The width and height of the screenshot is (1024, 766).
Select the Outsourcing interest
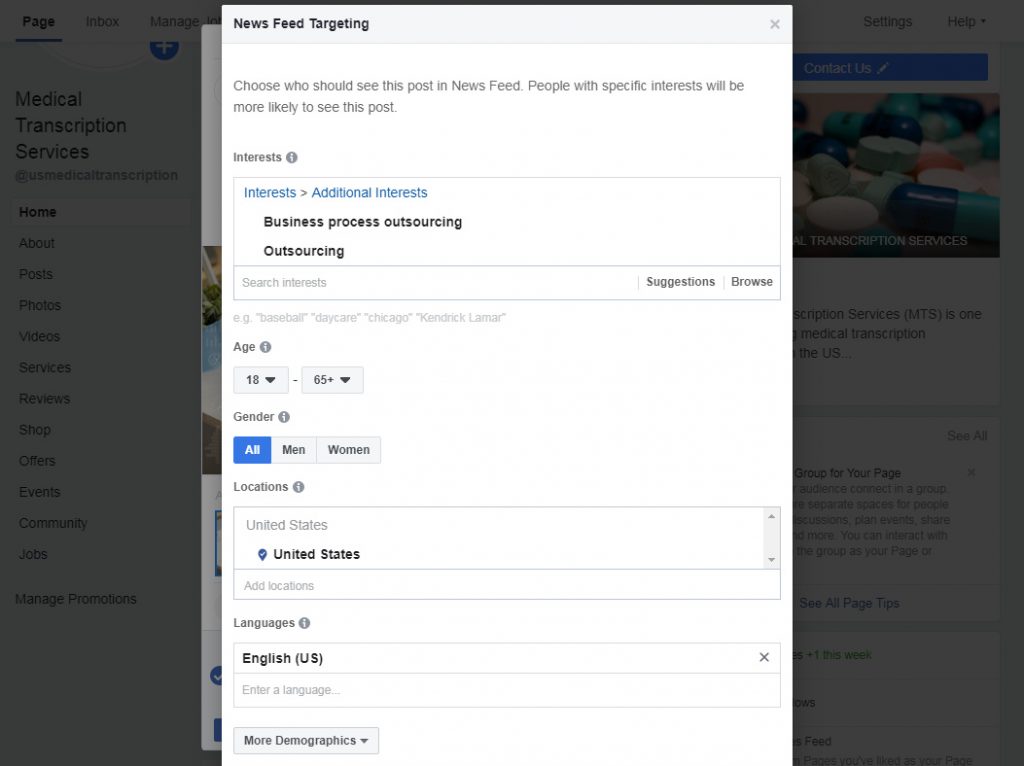pyautogui.click(x=304, y=251)
